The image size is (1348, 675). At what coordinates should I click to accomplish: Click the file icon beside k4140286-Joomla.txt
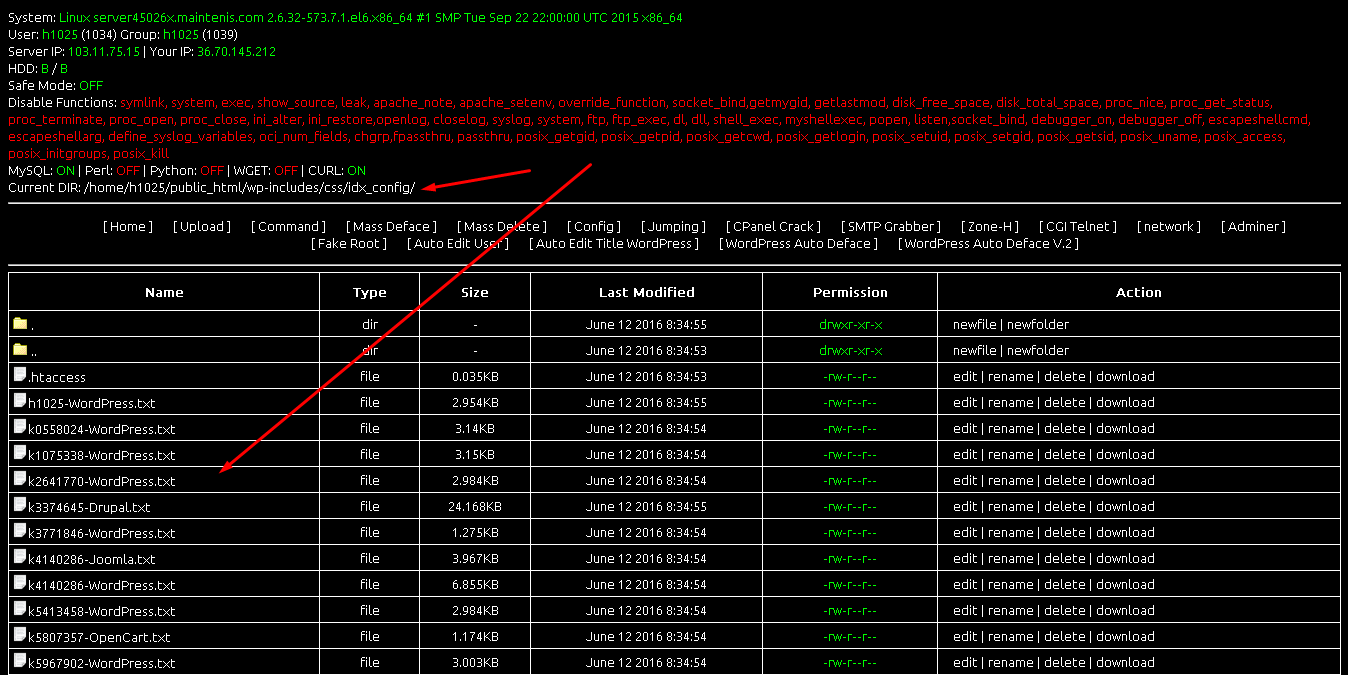[20, 558]
